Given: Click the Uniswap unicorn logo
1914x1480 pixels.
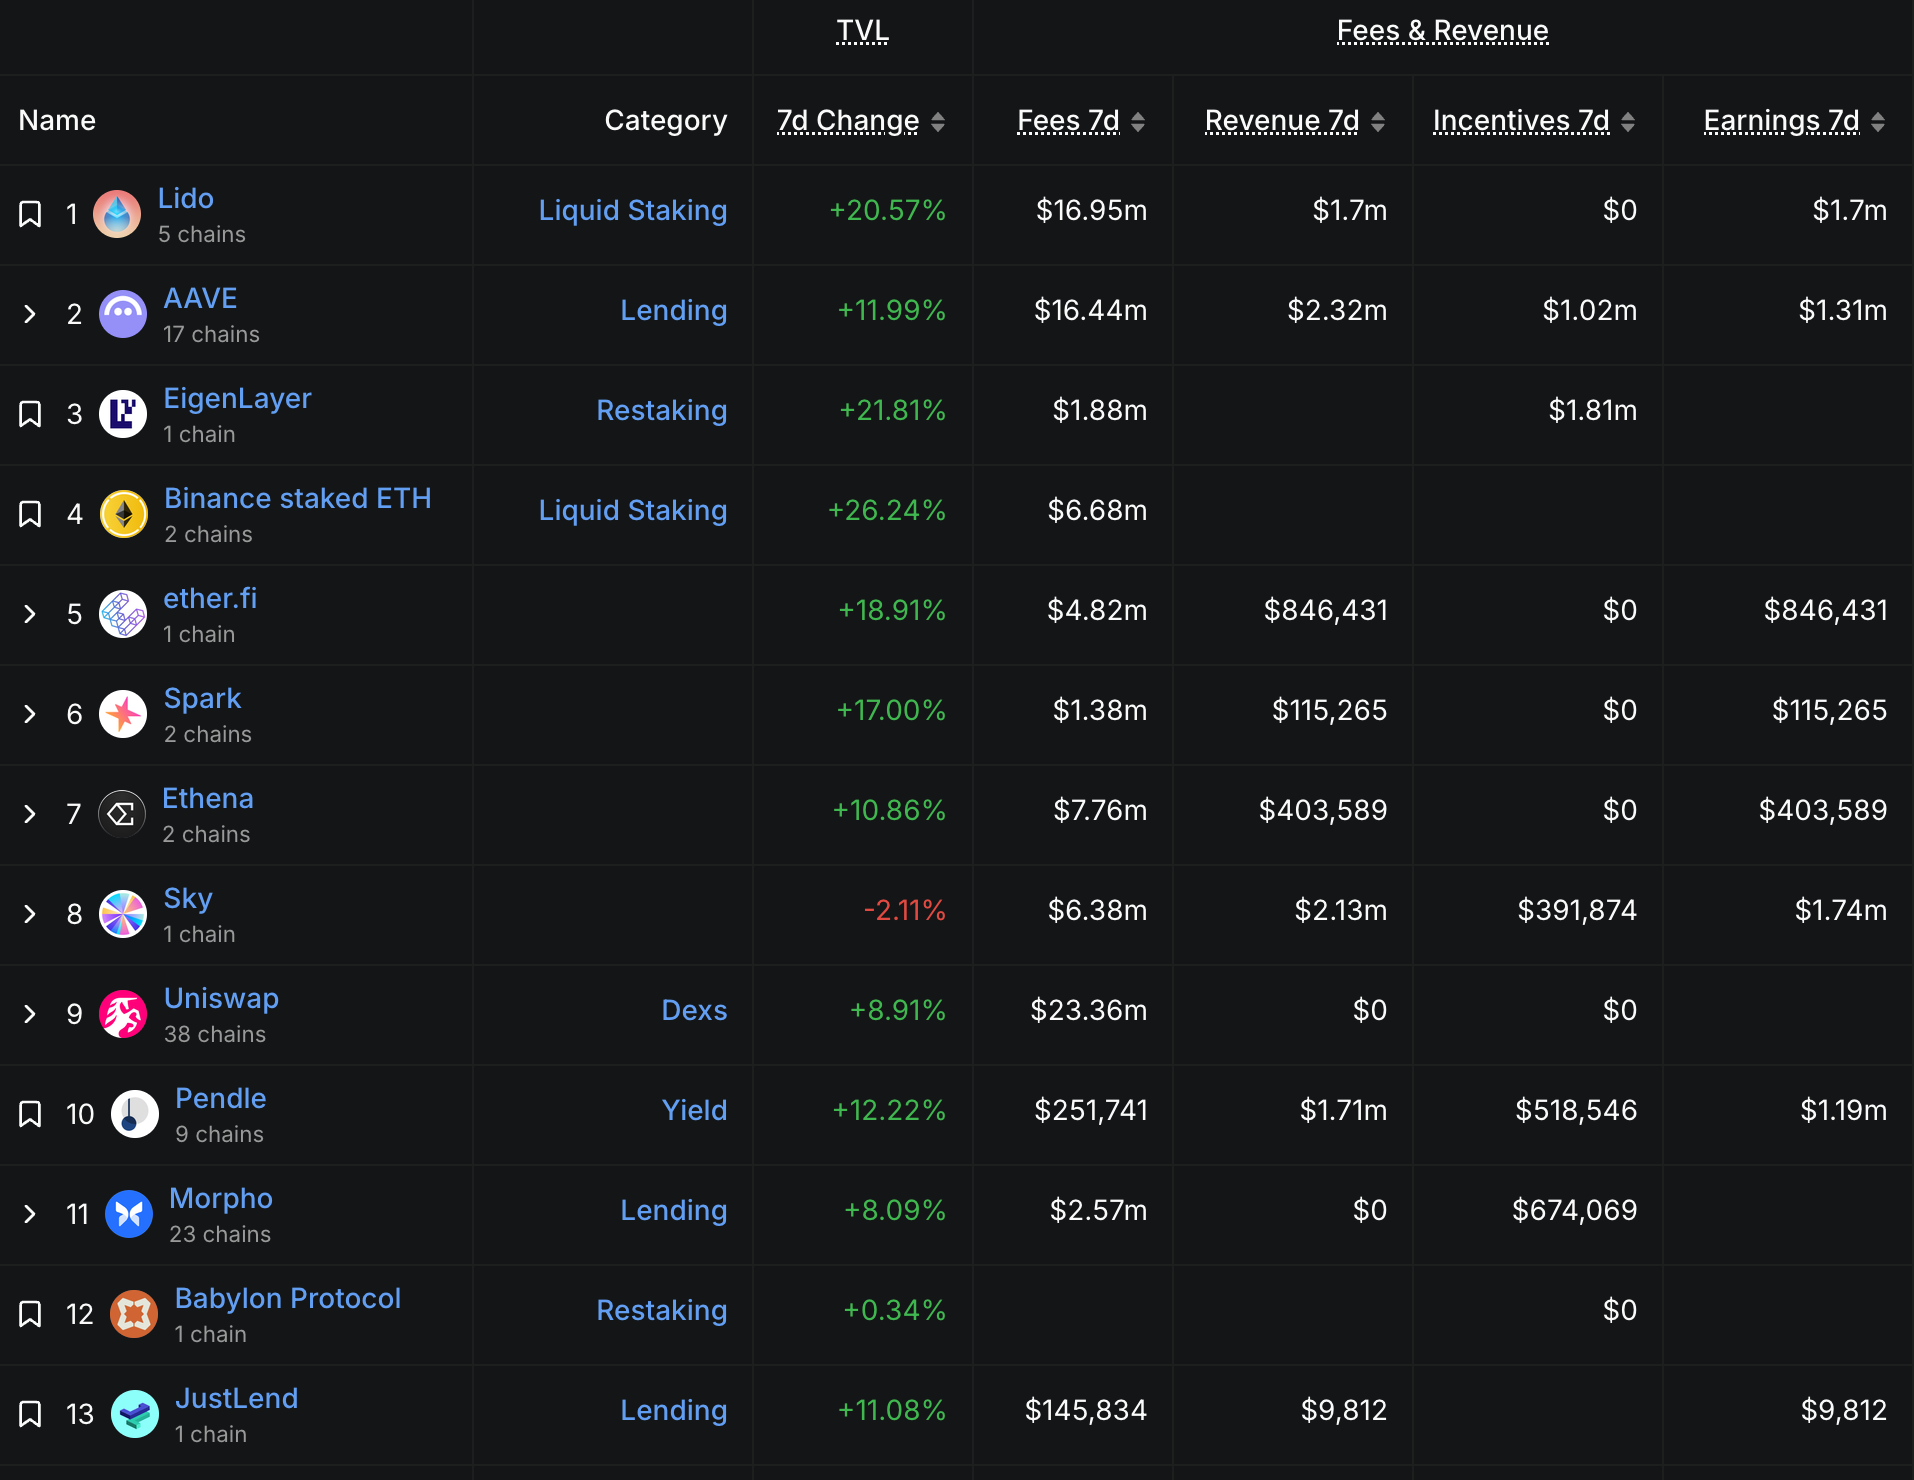Looking at the screenshot, I should tap(123, 1014).
